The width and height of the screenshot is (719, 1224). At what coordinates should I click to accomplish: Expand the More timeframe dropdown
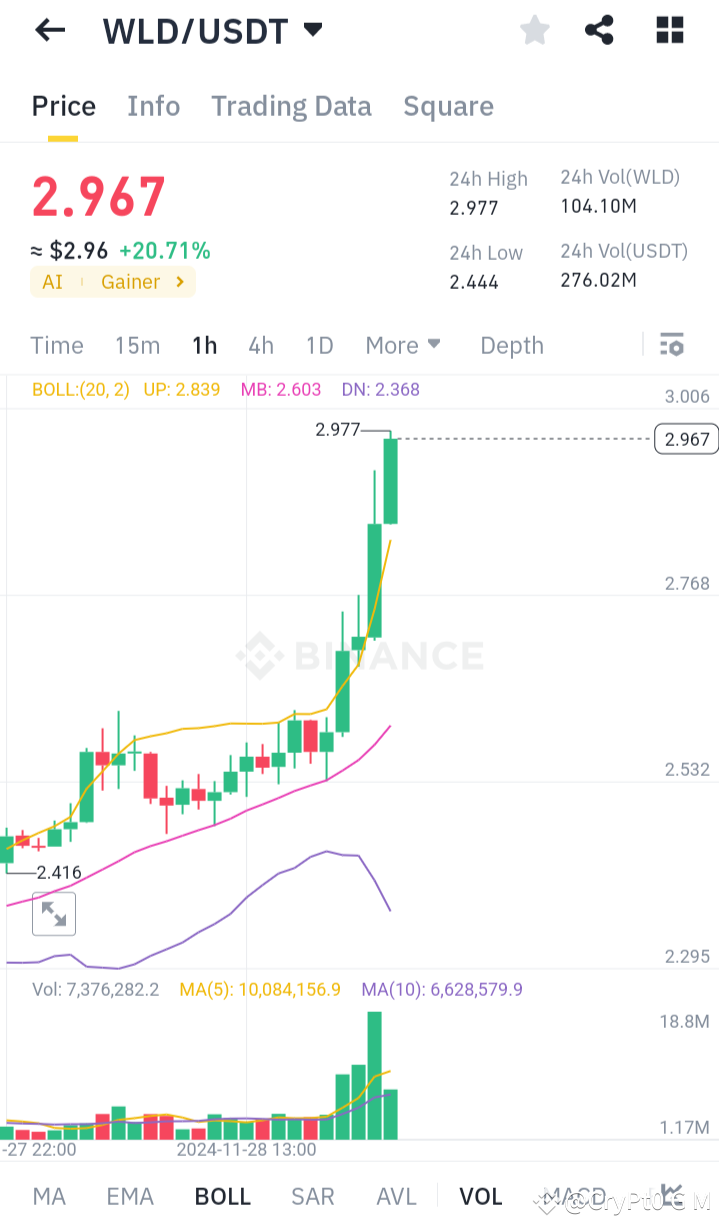pos(403,345)
